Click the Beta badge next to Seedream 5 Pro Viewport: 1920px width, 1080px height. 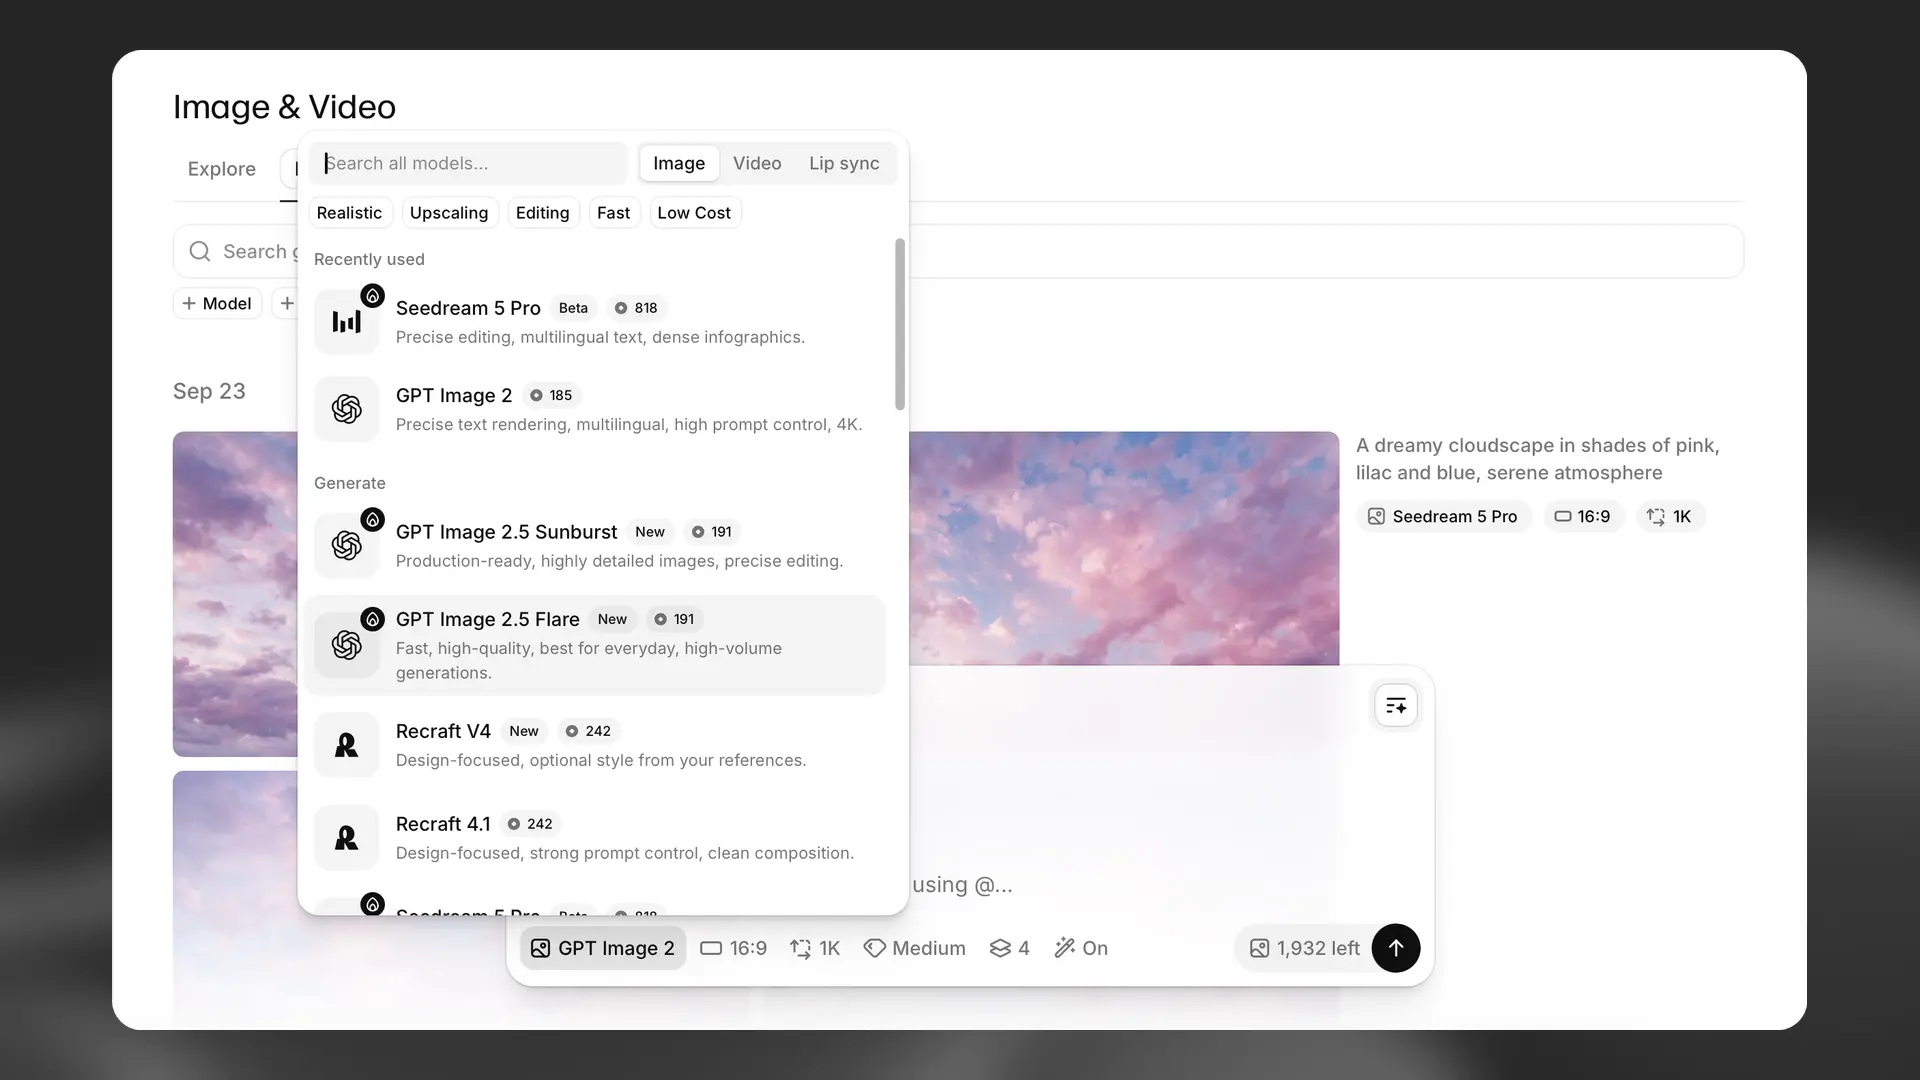pyautogui.click(x=573, y=308)
